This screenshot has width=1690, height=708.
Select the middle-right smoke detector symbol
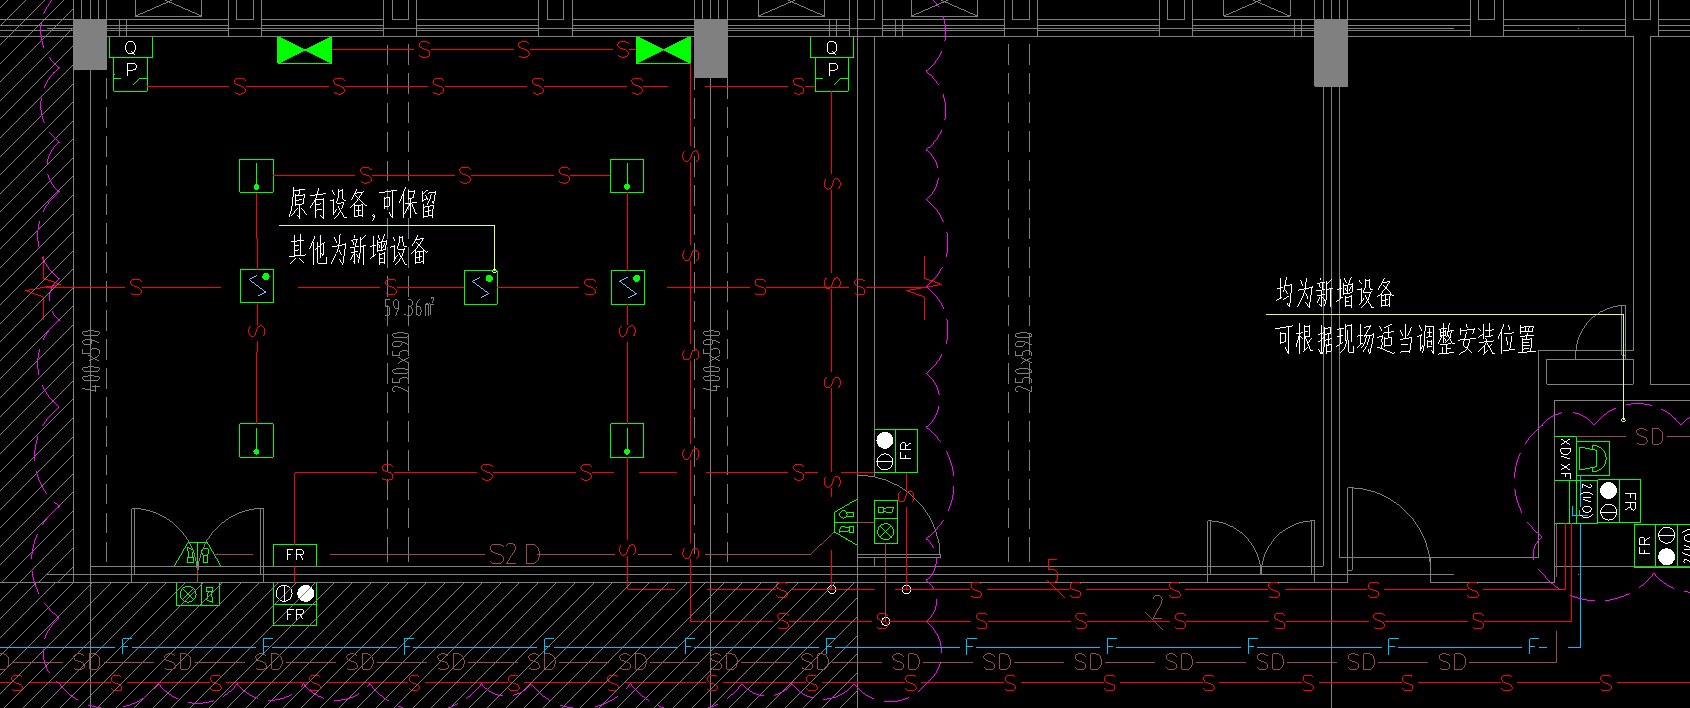tap(627, 287)
